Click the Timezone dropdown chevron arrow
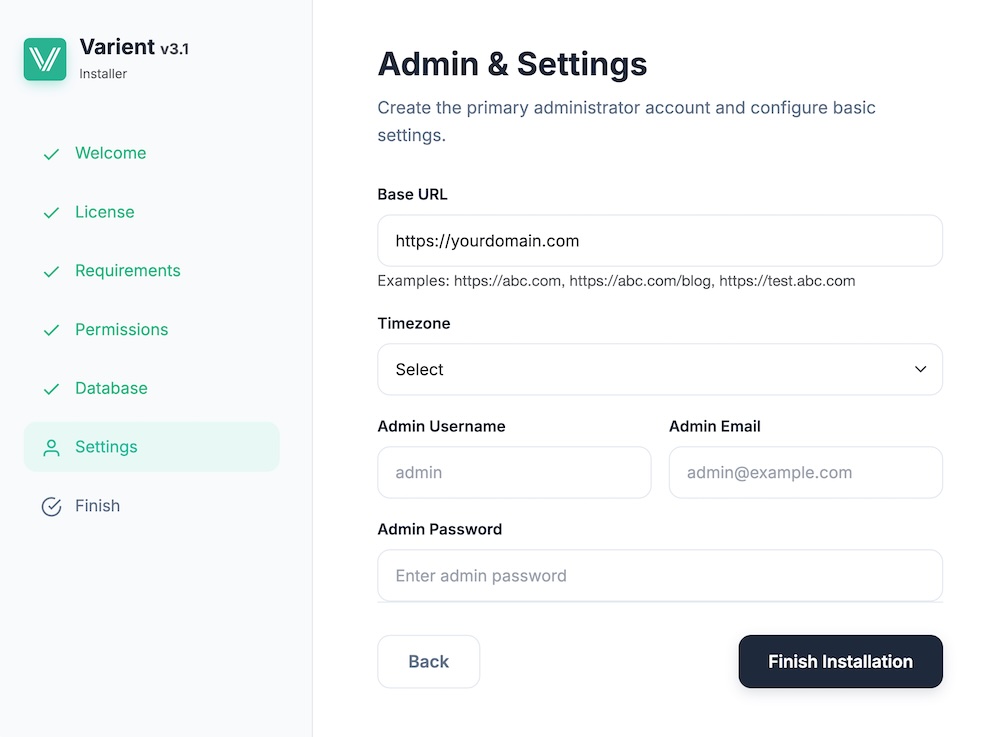 click(920, 369)
